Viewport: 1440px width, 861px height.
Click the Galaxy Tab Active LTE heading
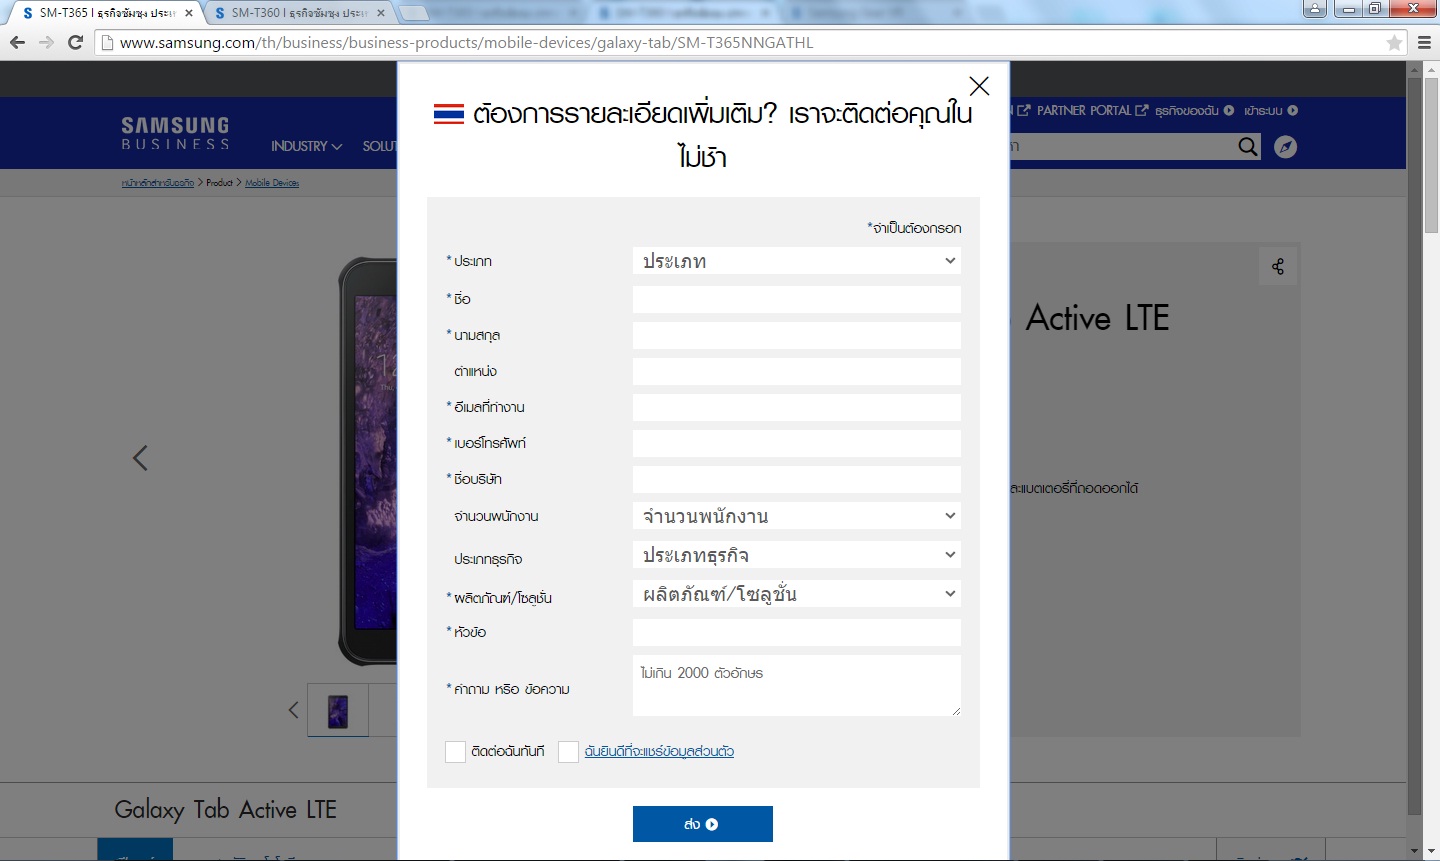pyautogui.click(x=225, y=810)
